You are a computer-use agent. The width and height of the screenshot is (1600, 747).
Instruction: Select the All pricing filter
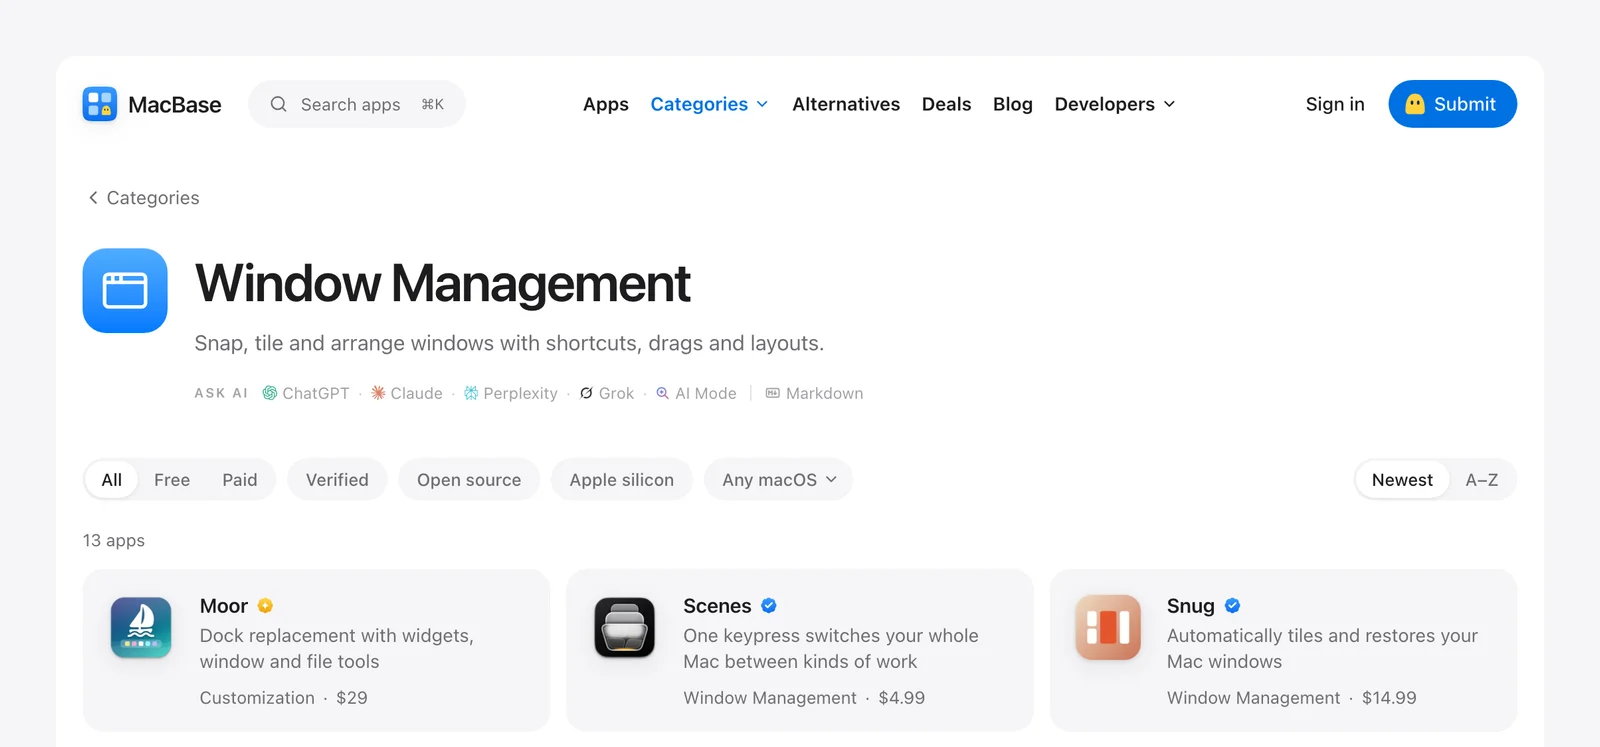112,480
